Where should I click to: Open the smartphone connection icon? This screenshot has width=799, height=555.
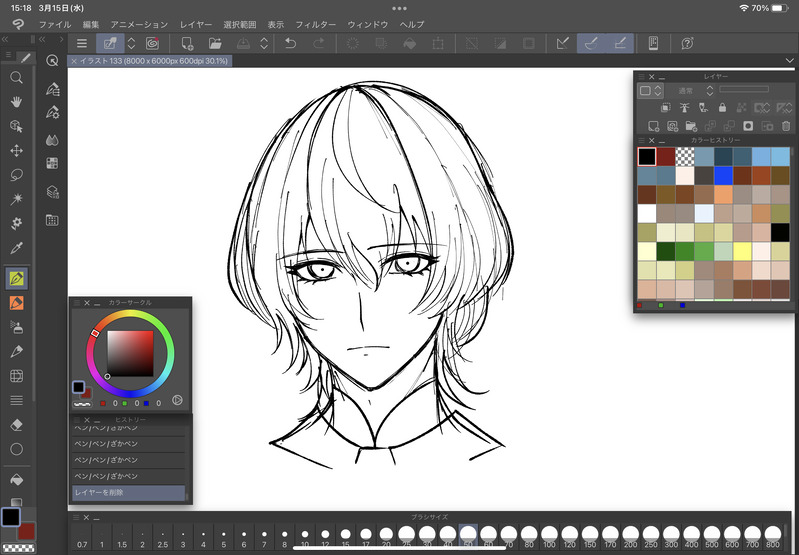(x=653, y=43)
